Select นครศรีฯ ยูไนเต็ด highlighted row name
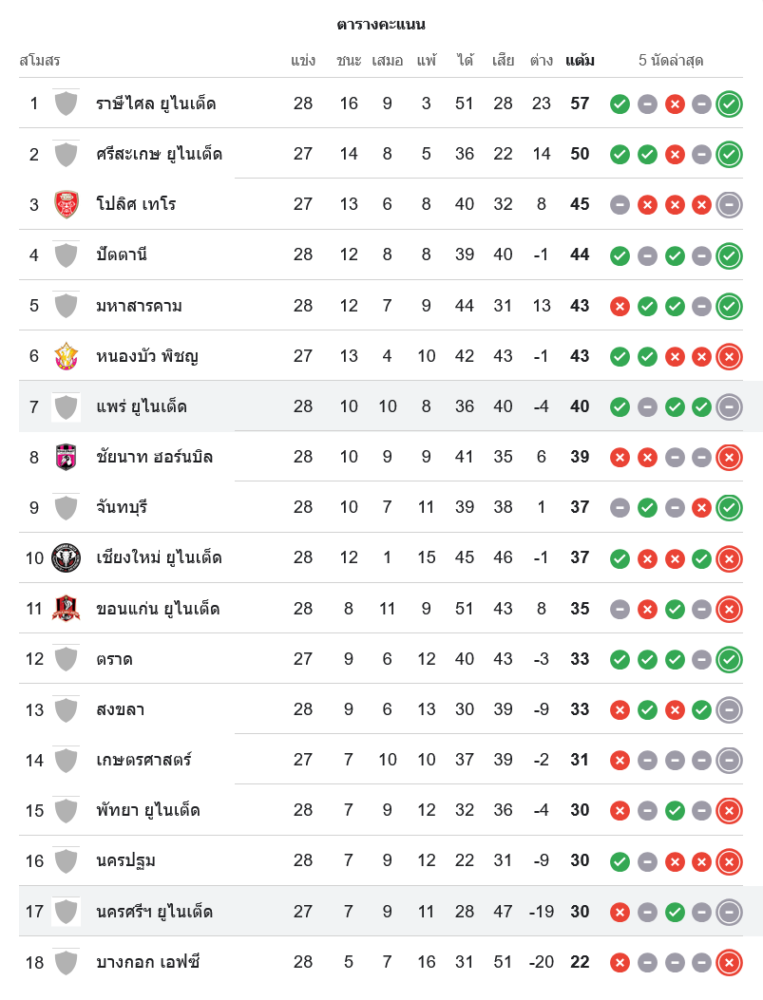This screenshot has width=763, height=1000. click(154, 911)
